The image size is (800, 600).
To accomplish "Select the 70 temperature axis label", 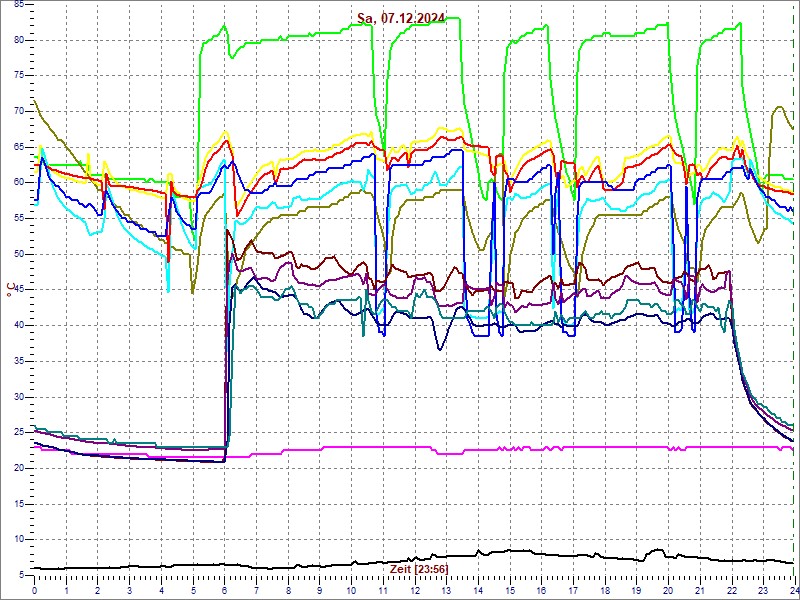I will pos(19,111).
